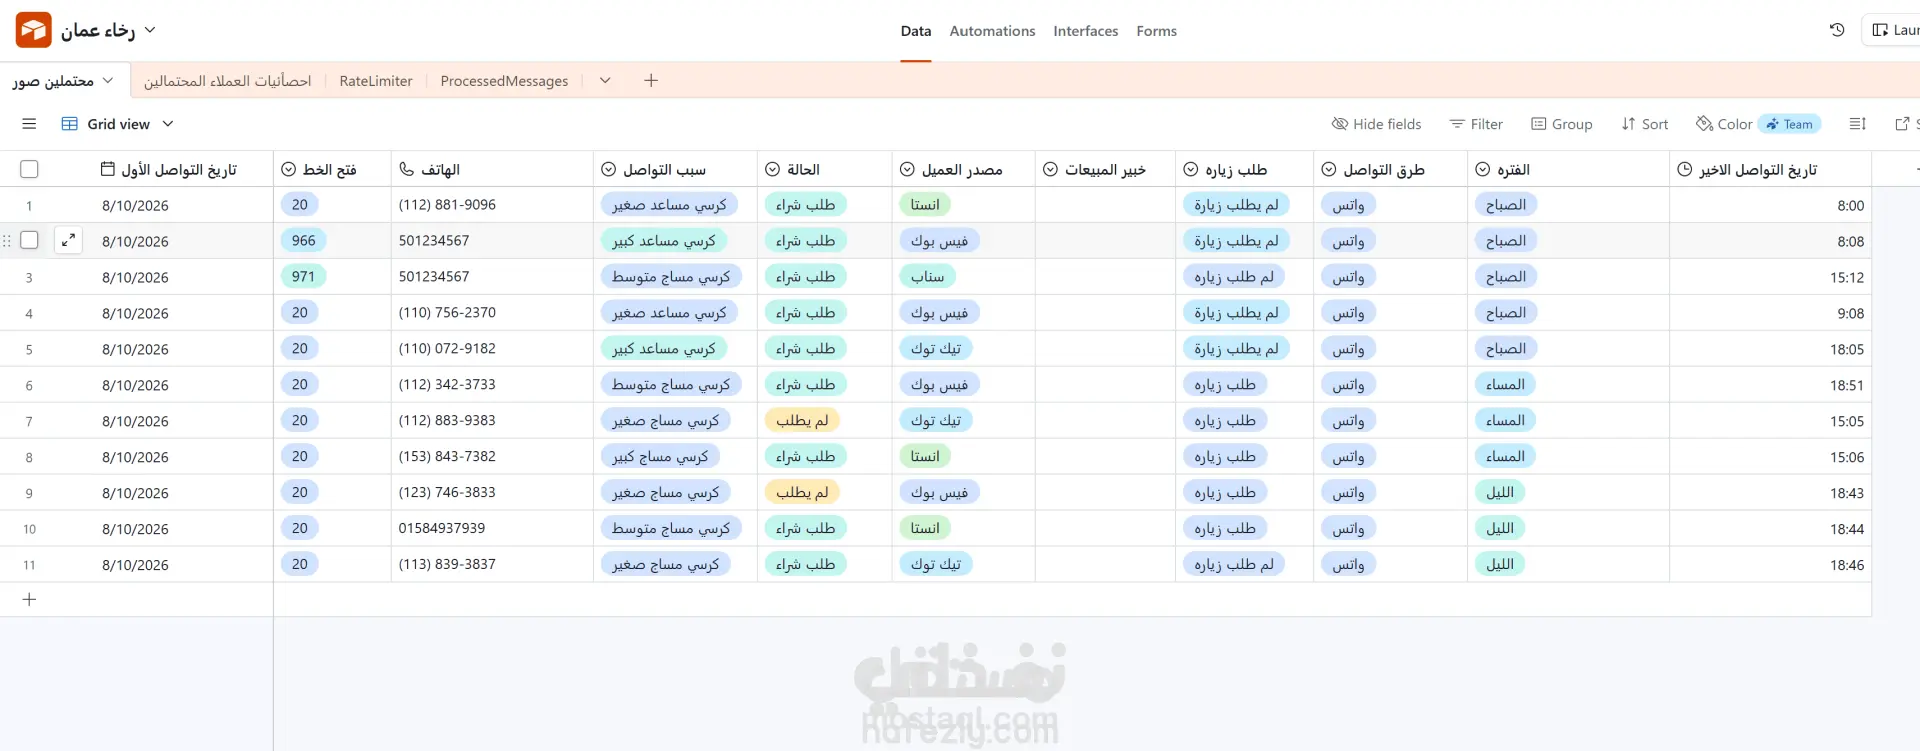The image size is (1920, 751).
Task: Click the Airtable base logo icon
Action: click(33, 30)
